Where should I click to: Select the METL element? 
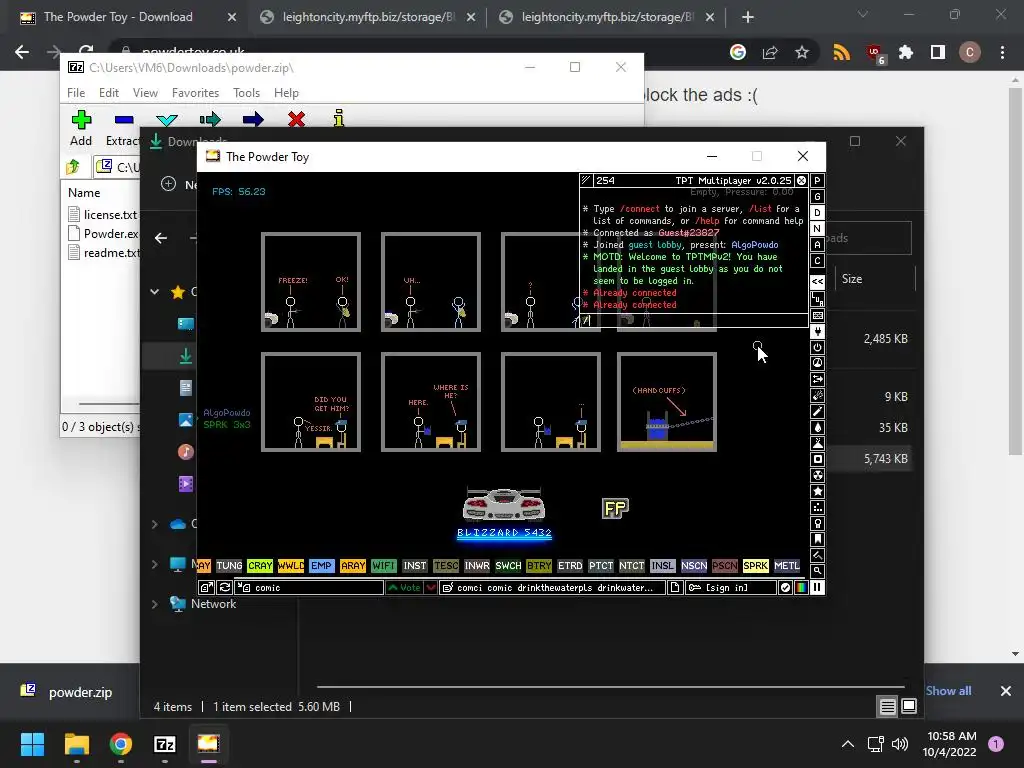(786, 566)
